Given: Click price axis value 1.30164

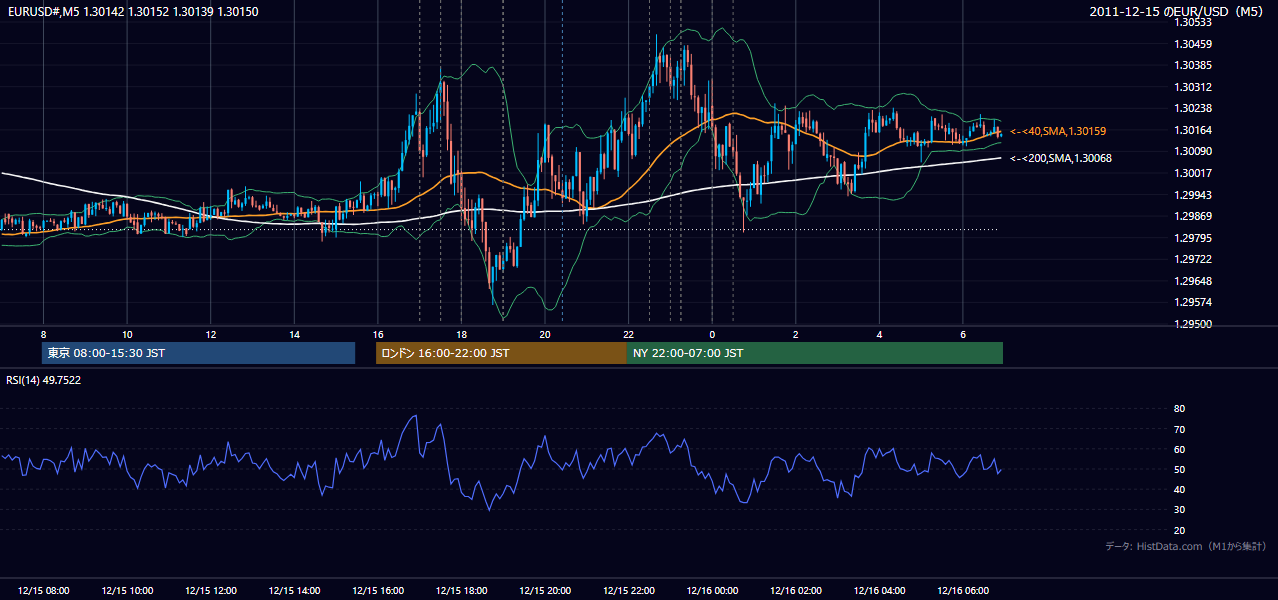Looking at the screenshot, I should (x=1193, y=130).
